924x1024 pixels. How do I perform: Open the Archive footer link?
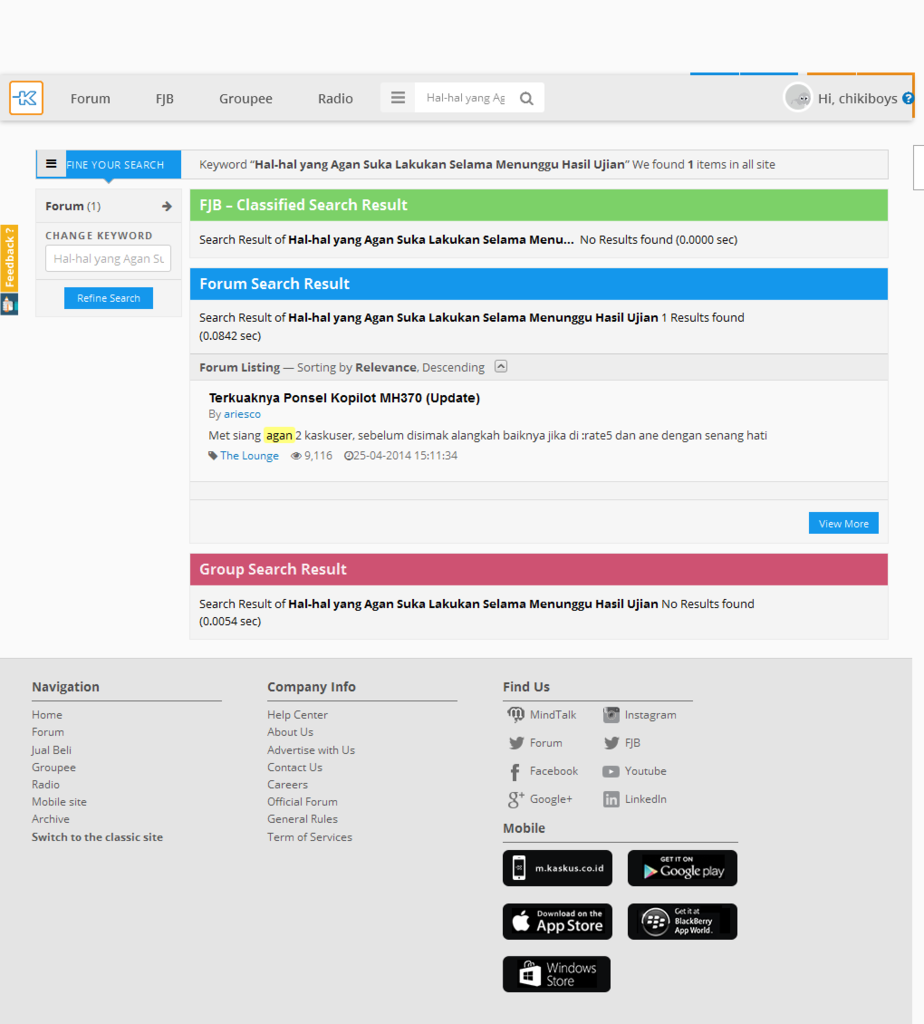tap(50, 819)
